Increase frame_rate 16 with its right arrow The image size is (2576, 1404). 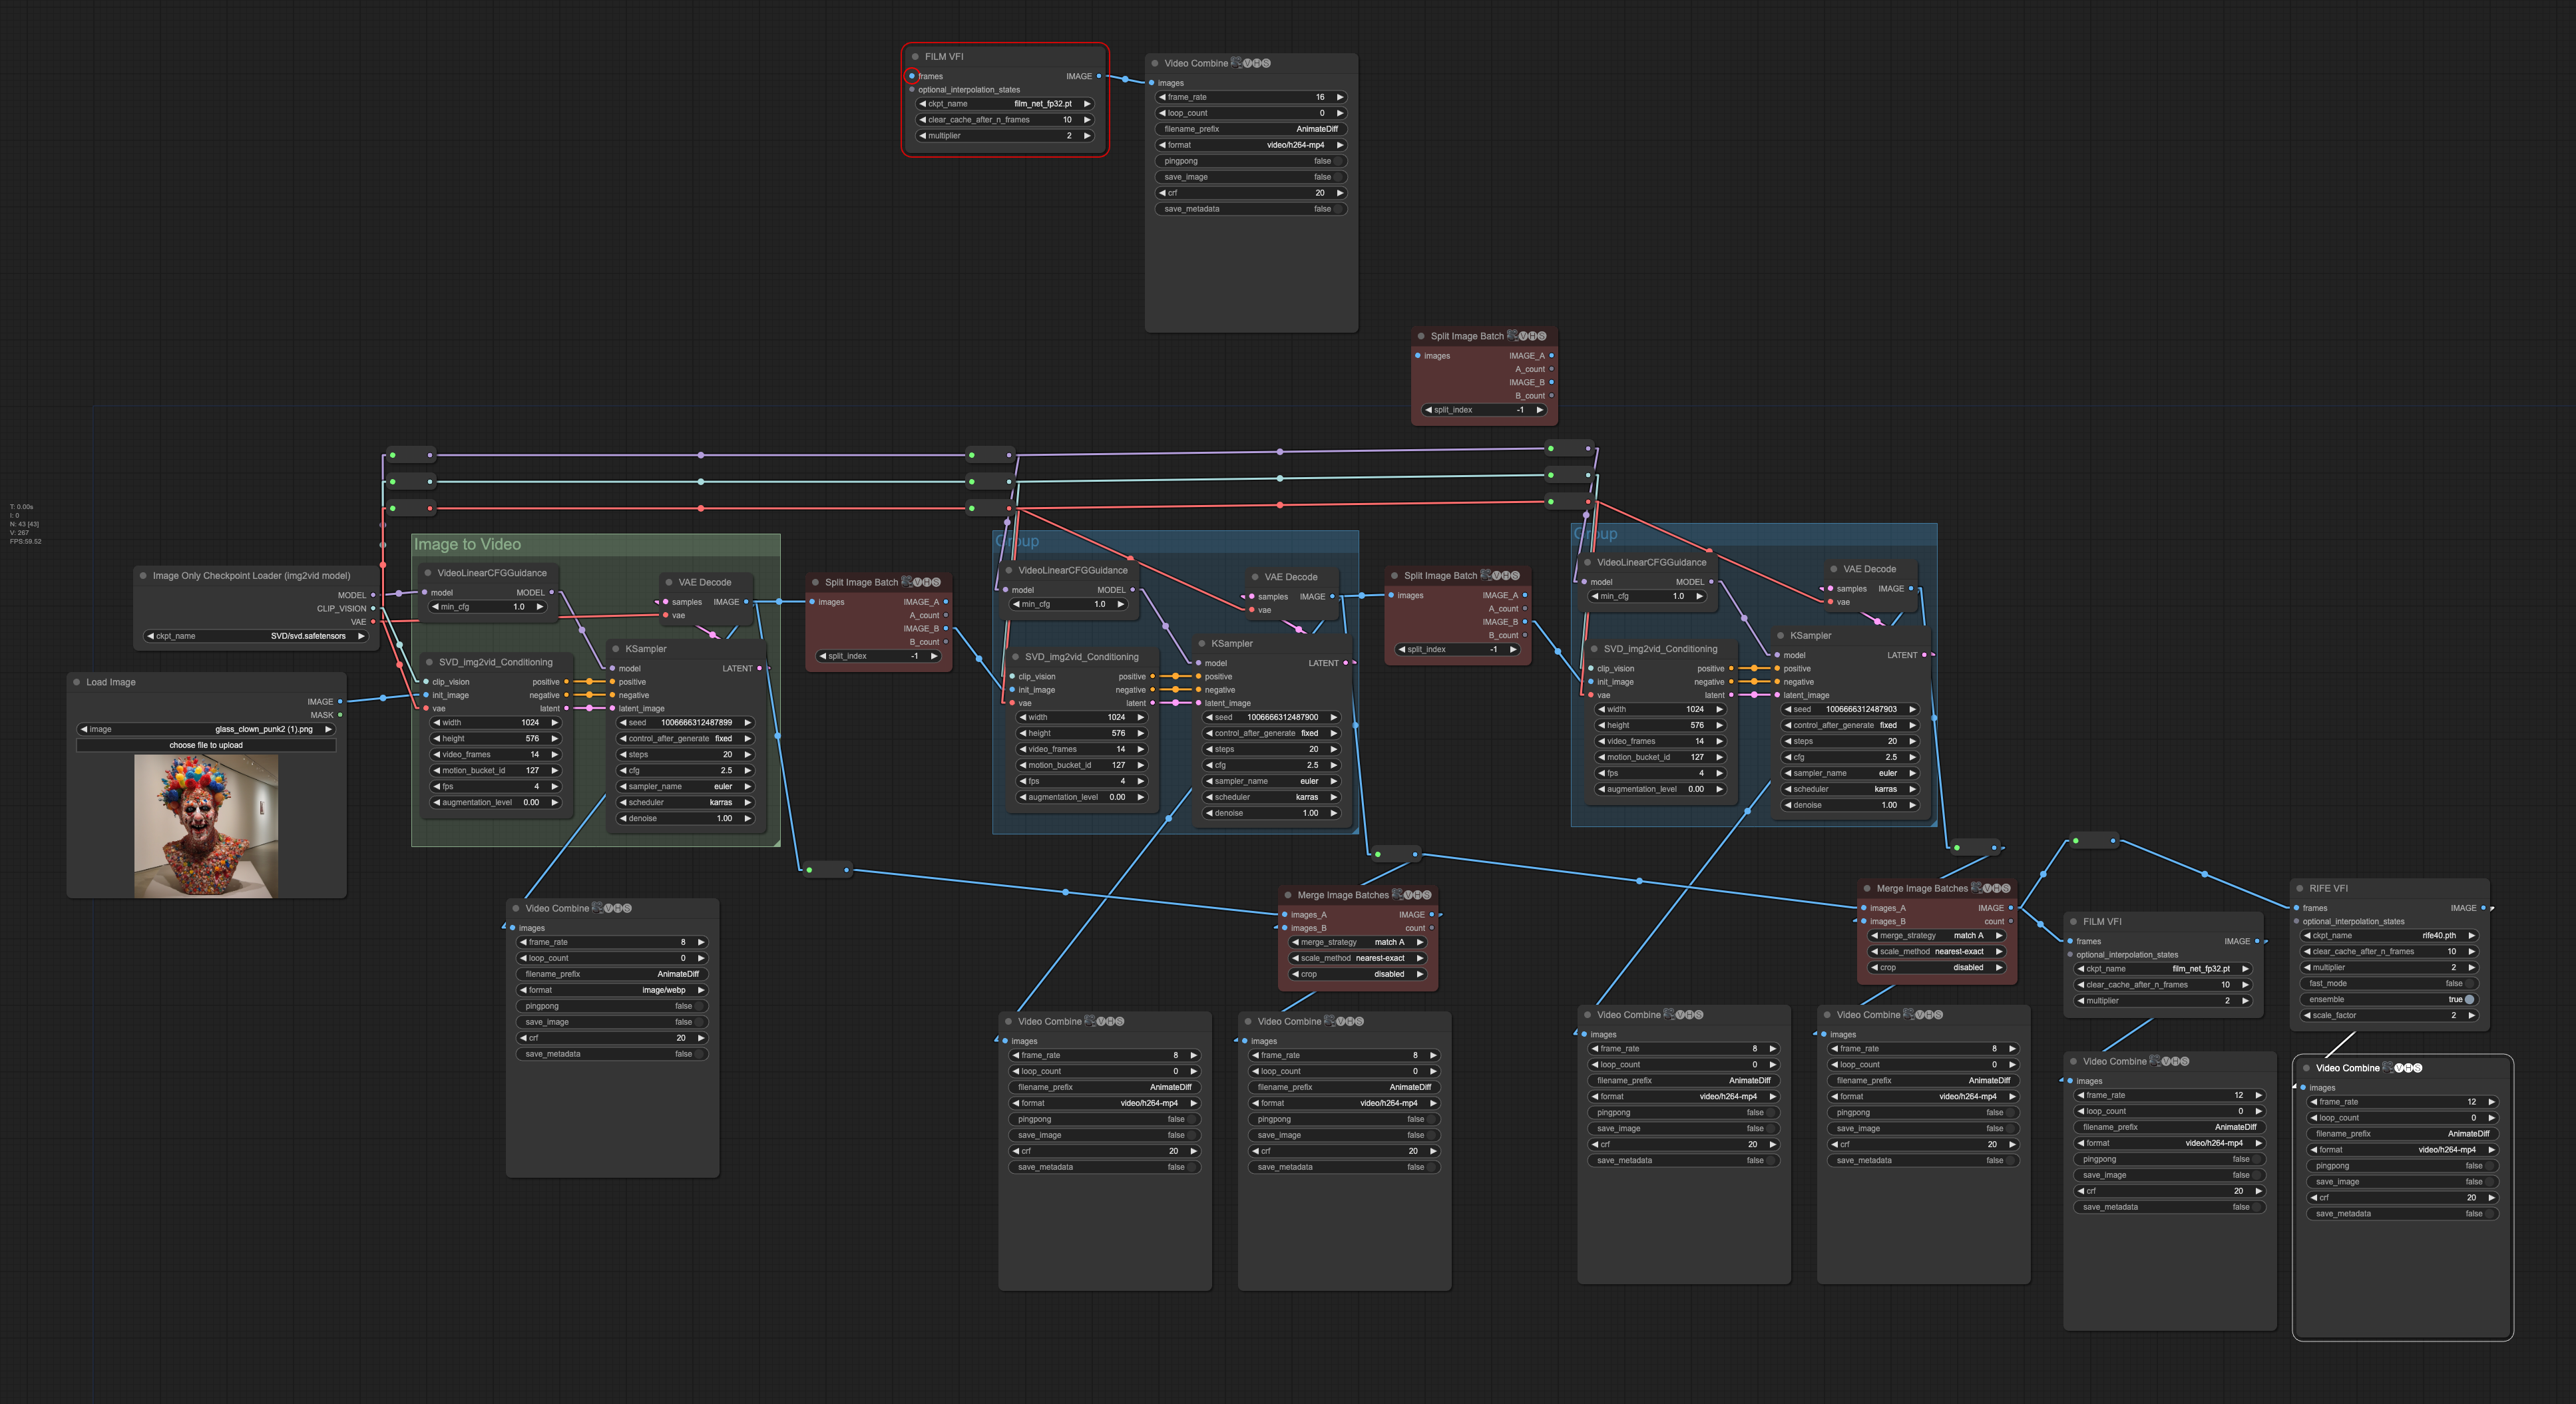tap(1340, 97)
